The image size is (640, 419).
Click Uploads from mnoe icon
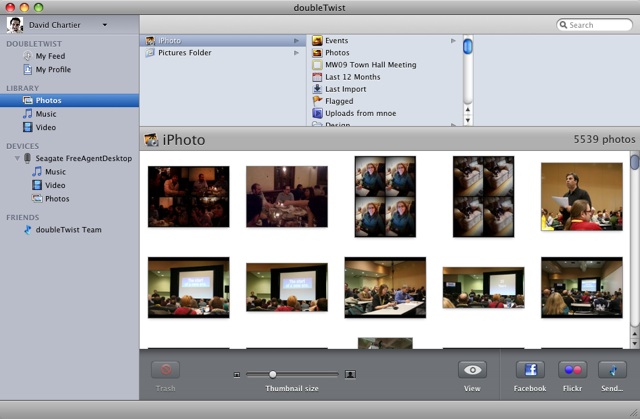click(317, 113)
